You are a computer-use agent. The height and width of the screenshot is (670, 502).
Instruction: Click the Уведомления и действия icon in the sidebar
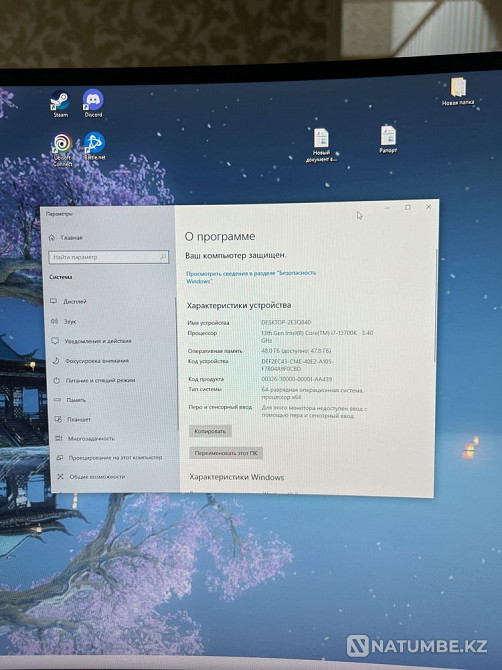(55, 341)
